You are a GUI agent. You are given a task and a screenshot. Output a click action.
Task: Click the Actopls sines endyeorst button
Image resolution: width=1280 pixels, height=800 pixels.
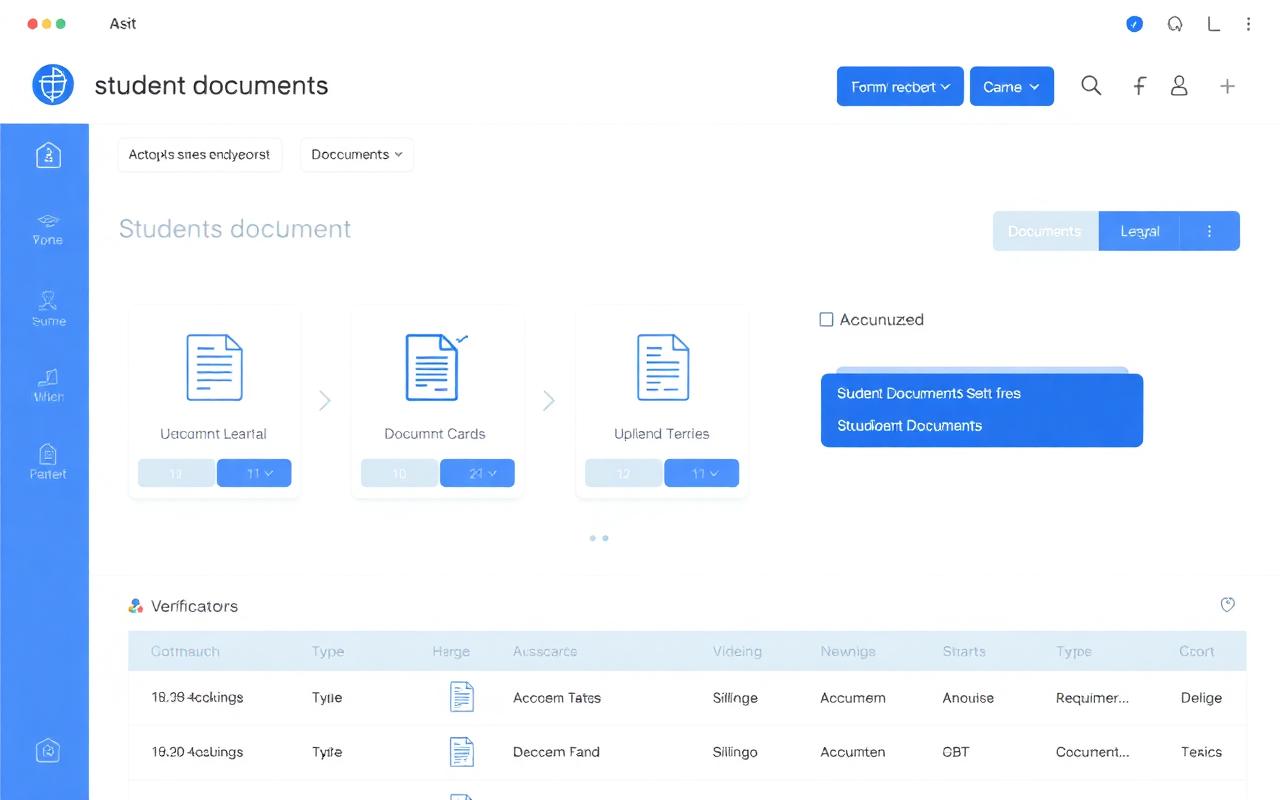[200, 155]
